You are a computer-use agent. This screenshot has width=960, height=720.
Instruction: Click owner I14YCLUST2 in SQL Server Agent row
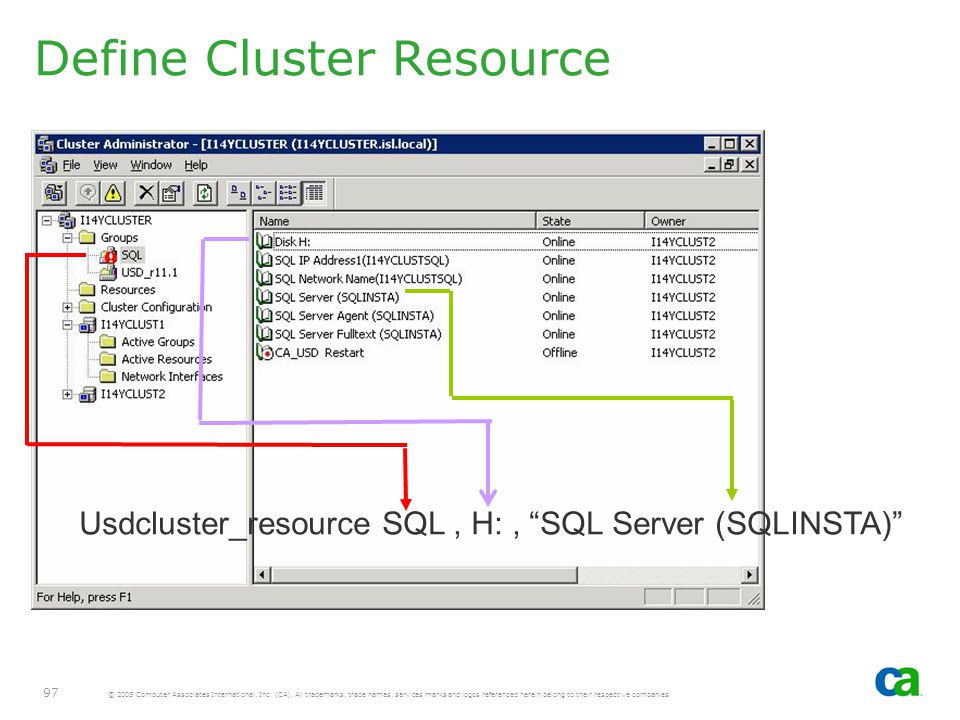683,316
